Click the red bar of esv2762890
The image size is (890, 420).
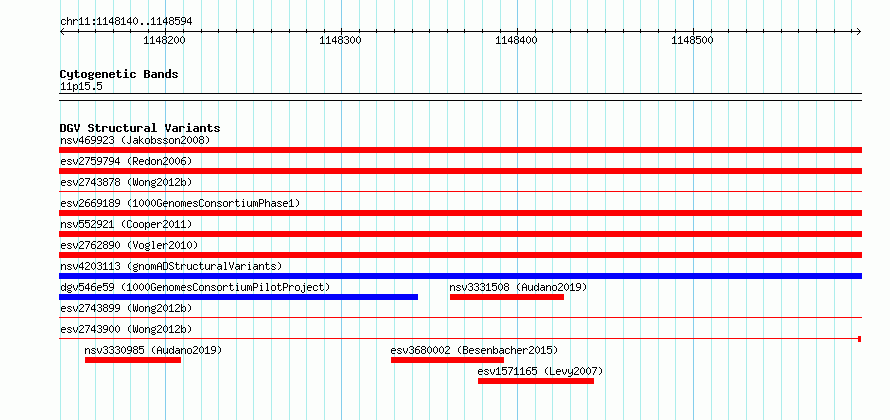[x=460, y=255]
